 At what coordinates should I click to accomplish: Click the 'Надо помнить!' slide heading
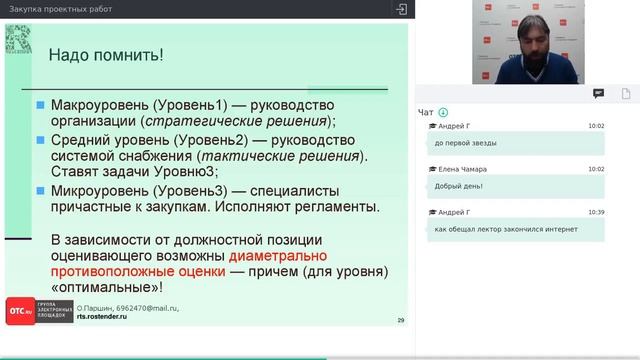106,55
